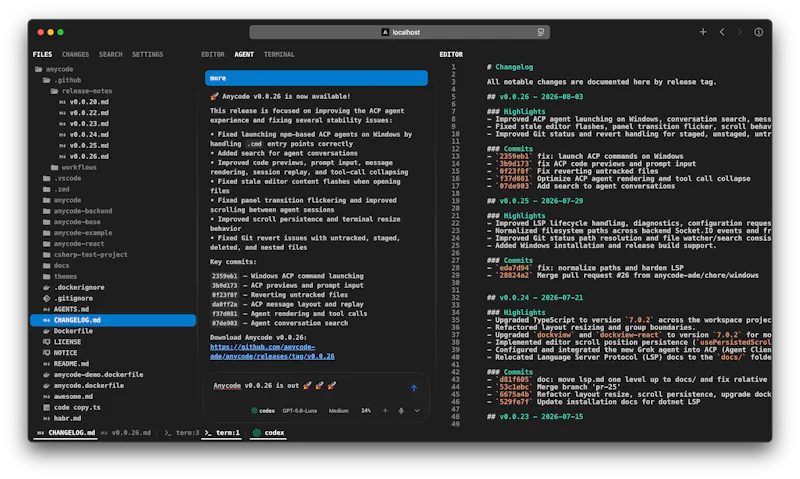Image resolution: width=800 pixels, height=479 pixels.
Task: Open awesome.md in file tree
Action: click(x=68, y=397)
